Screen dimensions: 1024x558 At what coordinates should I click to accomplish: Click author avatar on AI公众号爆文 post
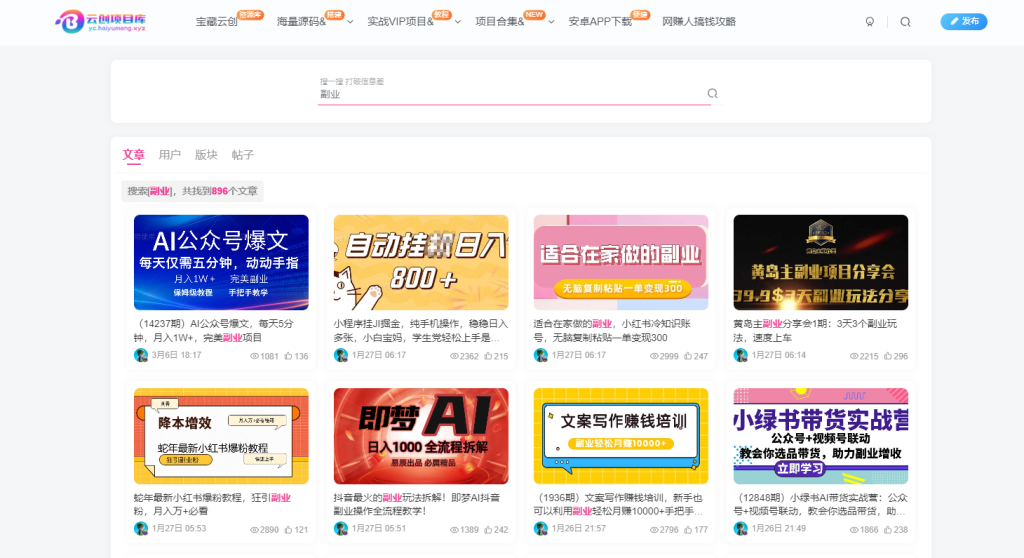(141, 355)
